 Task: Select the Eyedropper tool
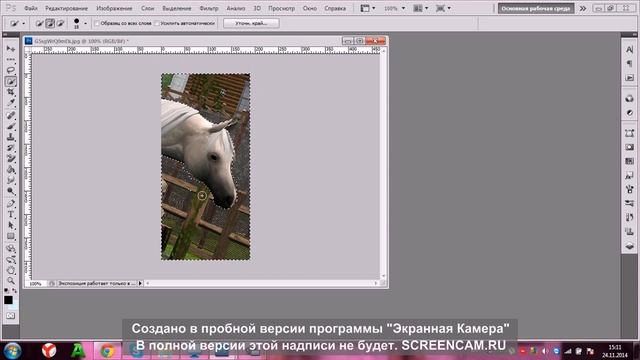coord(11,103)
